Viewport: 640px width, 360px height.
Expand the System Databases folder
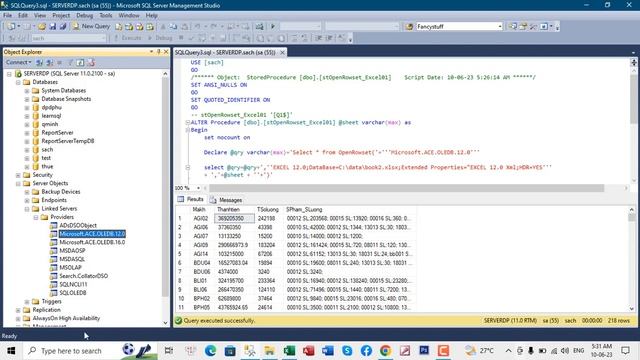coord(27,91)
